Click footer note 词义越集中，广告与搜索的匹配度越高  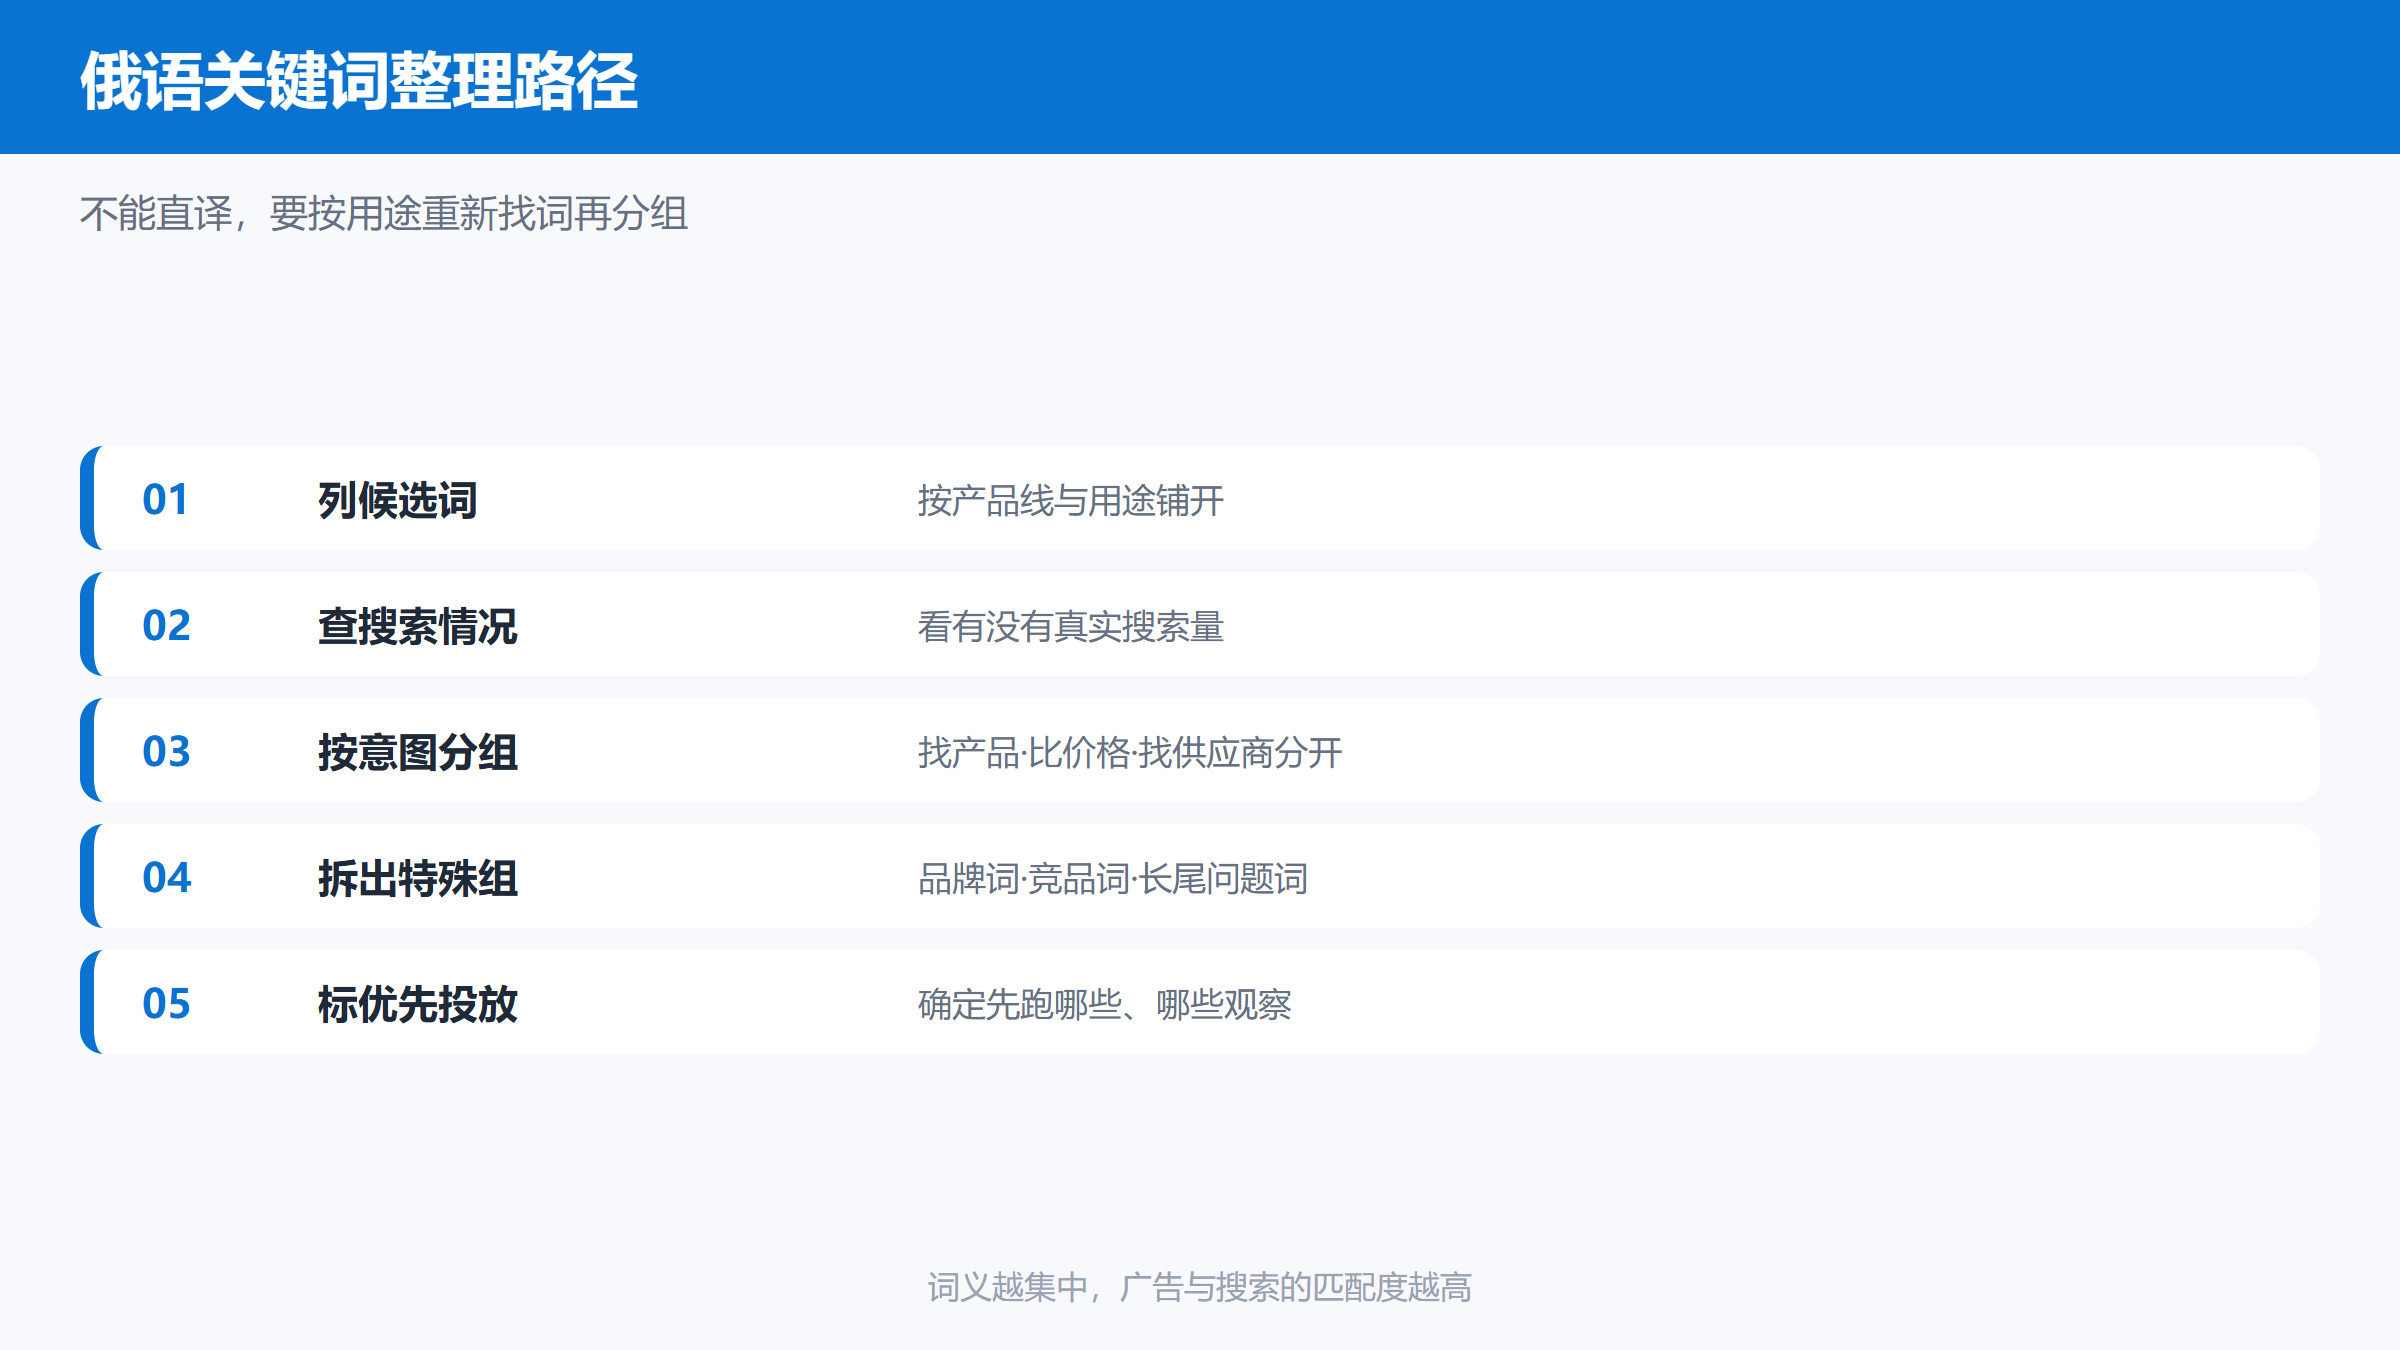point(1200,1287)
